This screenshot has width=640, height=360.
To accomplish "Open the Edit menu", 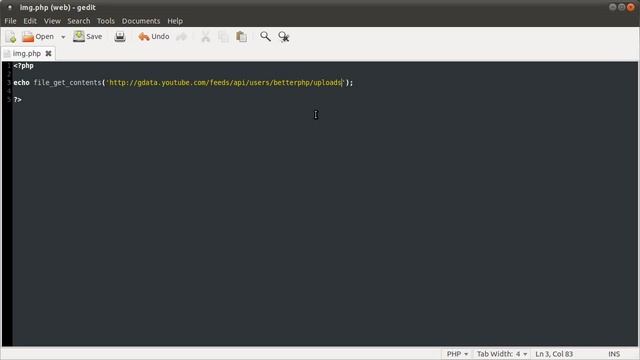I will tap(30, 21).
